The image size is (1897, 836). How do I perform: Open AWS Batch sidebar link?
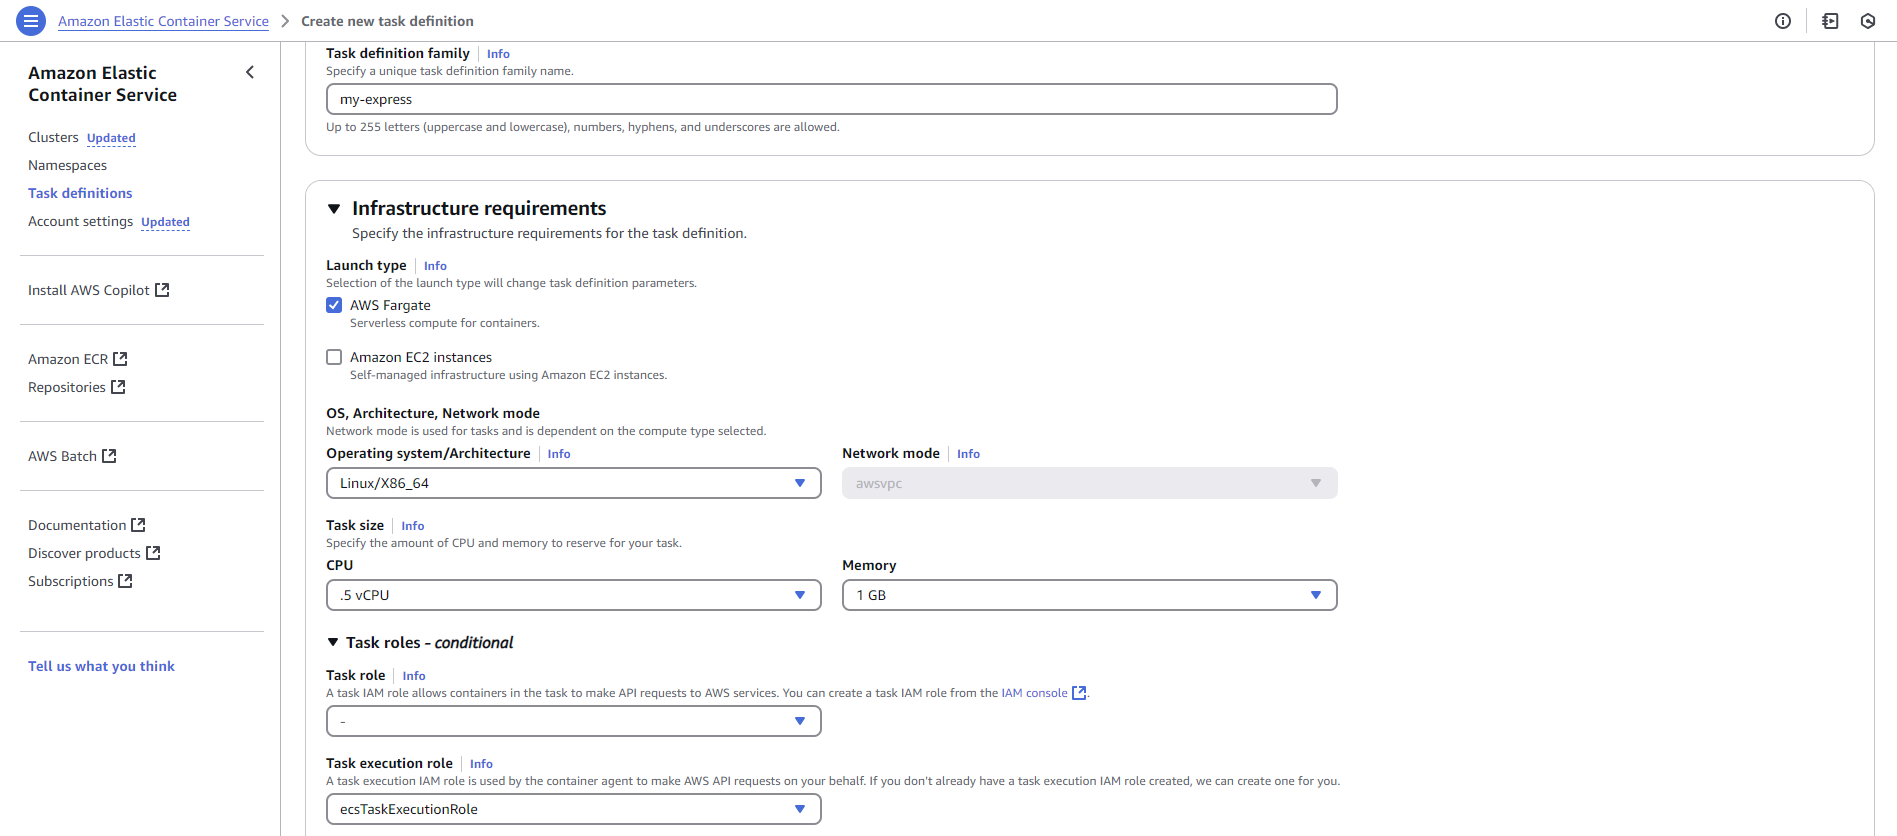62,456
